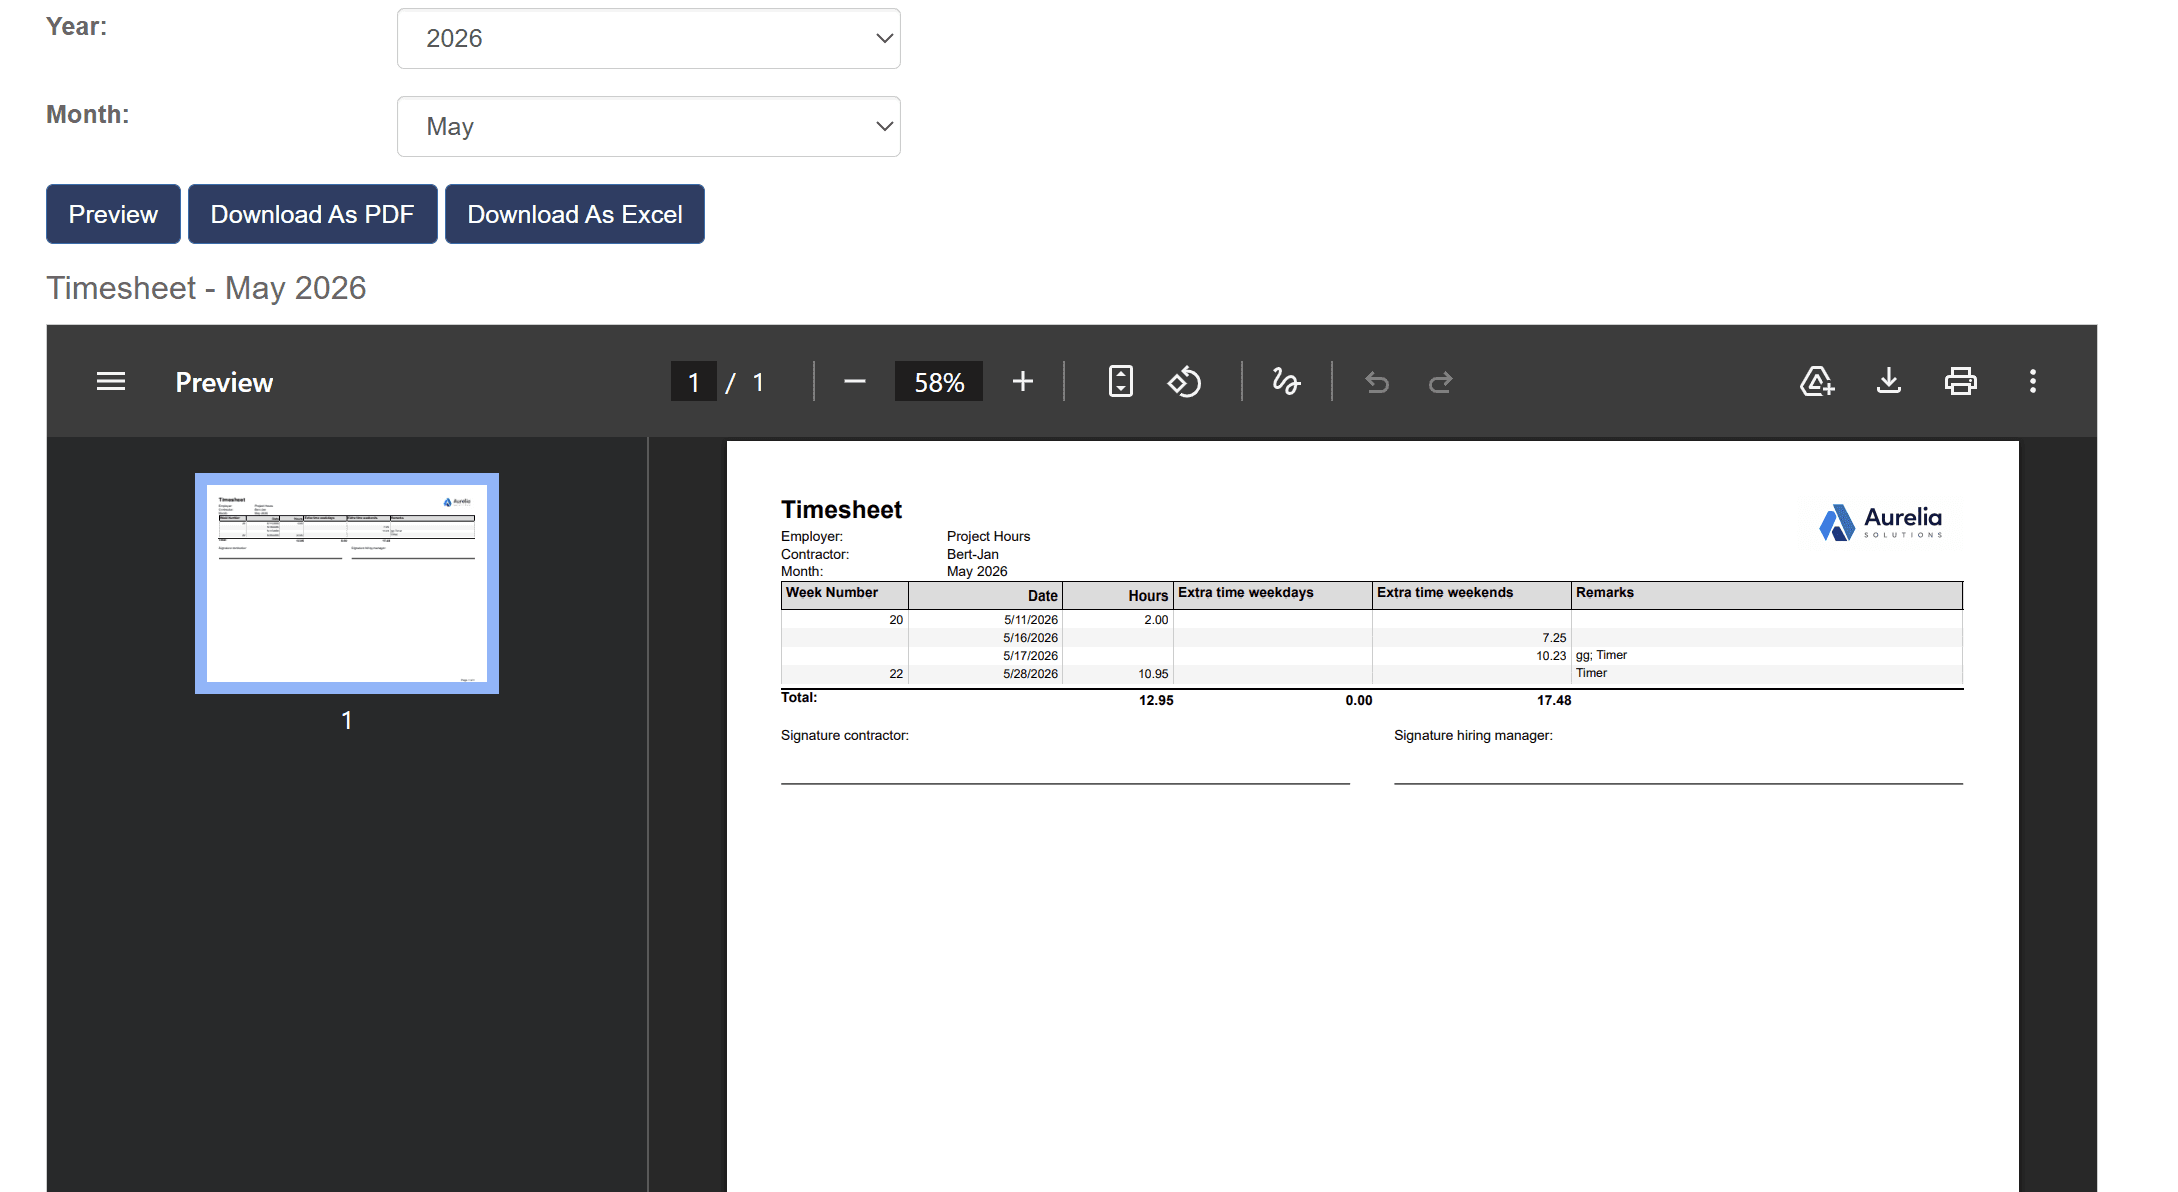2178x1192 pixels.
Task: Rotate the PDF counterclockwise
Action: click(1184, 382)
